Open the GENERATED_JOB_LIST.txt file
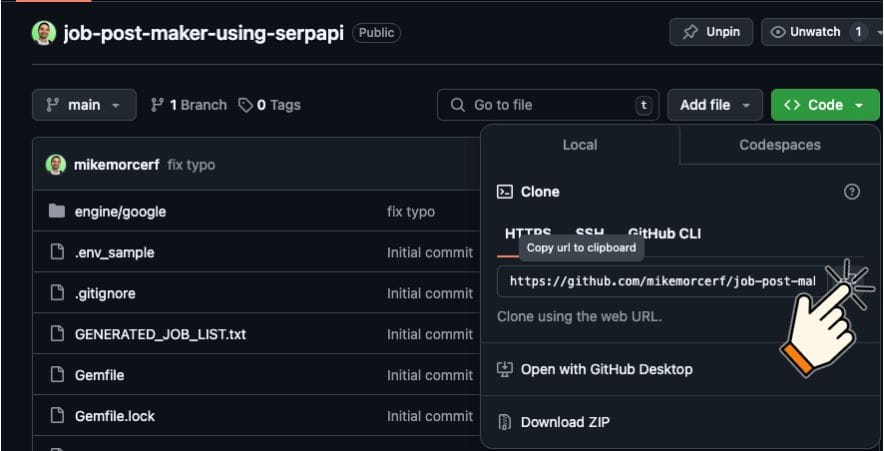The image size is (884, 451). tap(160, 334)
